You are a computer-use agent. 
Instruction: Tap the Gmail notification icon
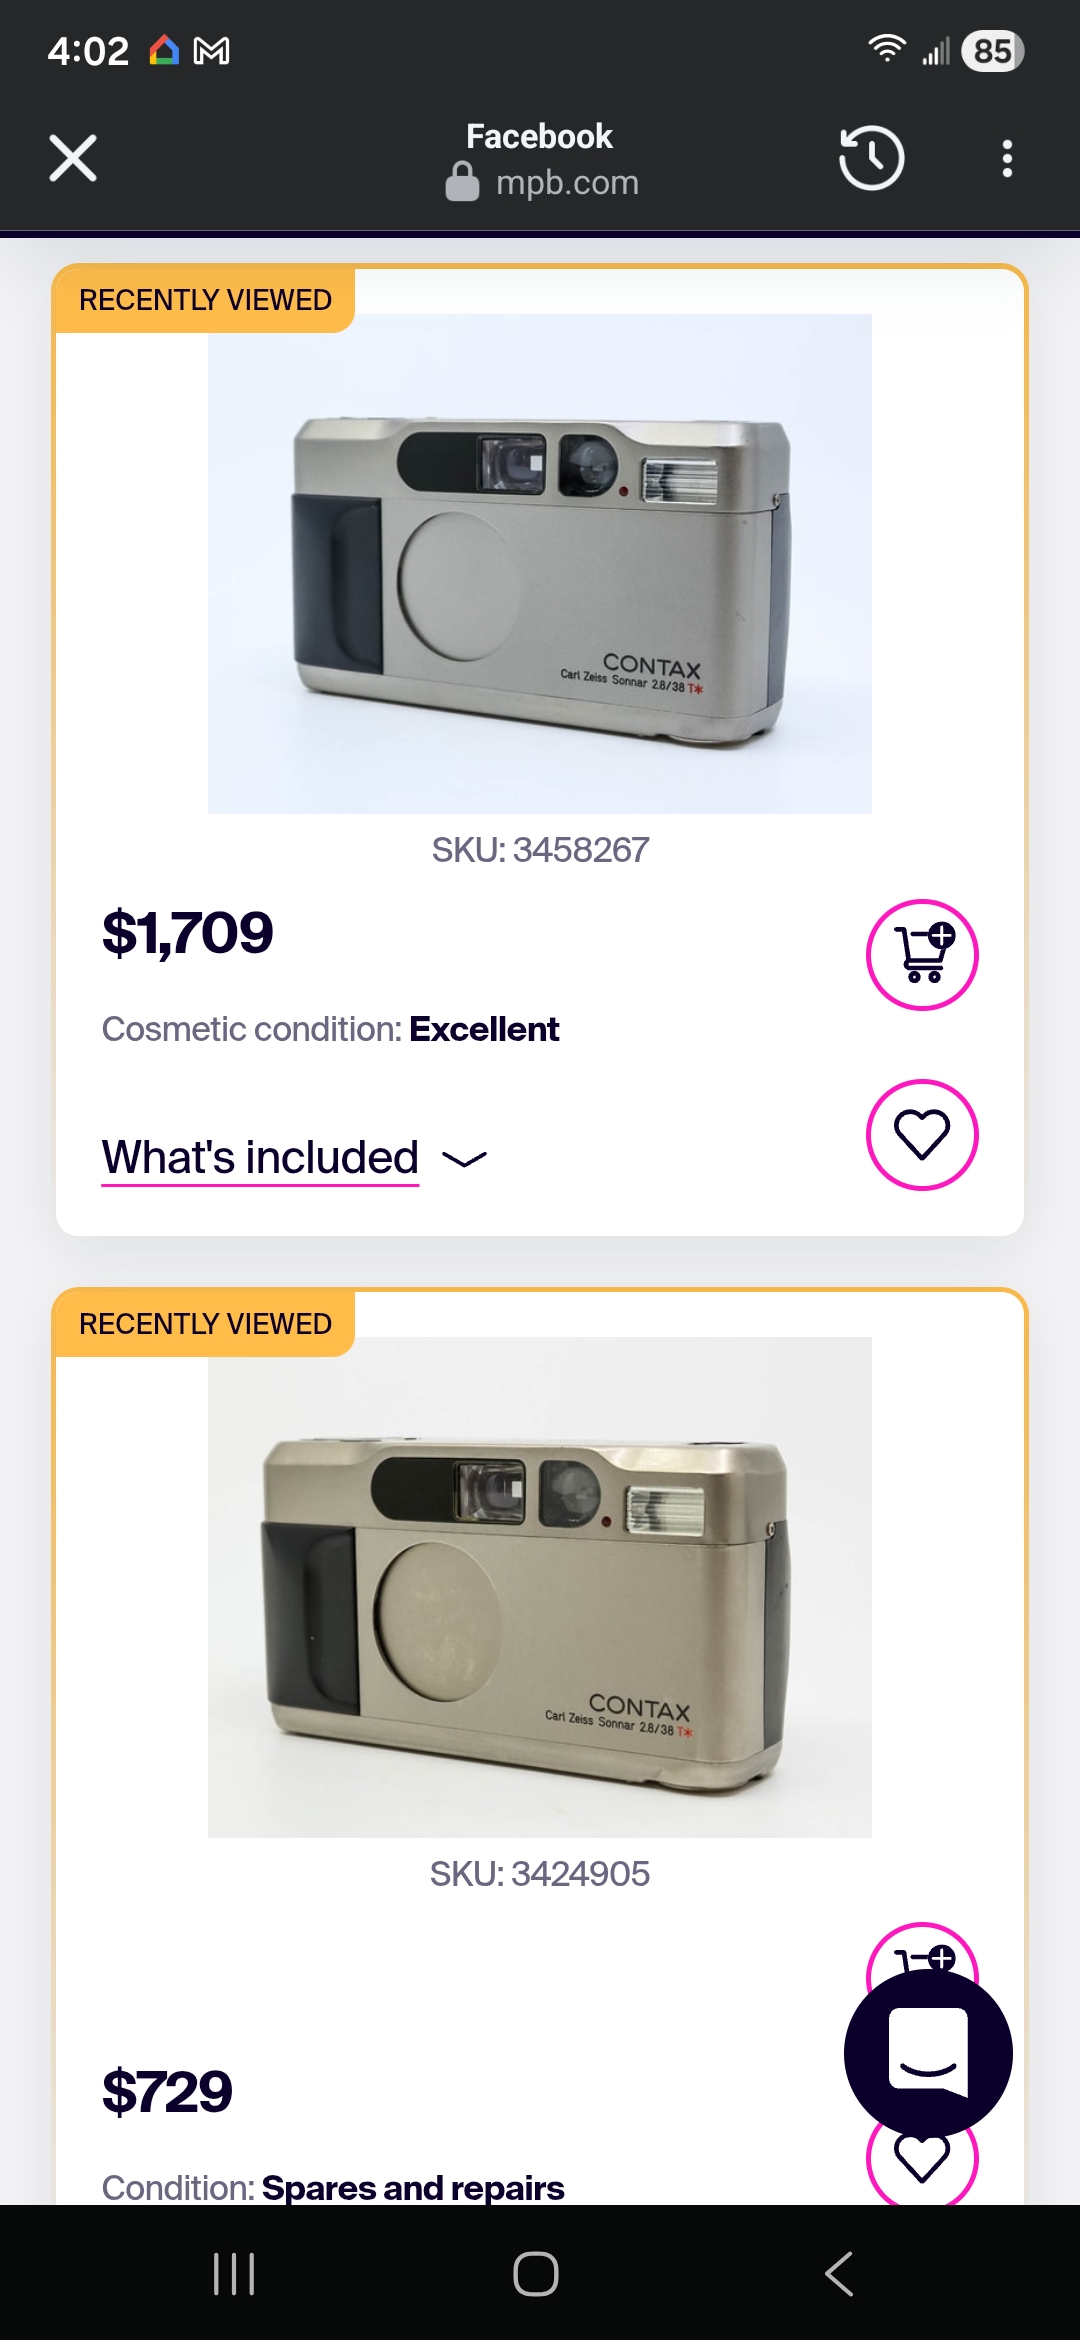[211, 51]
